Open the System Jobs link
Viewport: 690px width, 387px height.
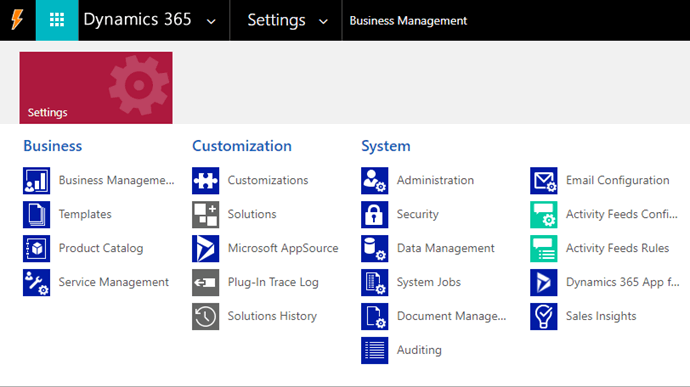429,282
